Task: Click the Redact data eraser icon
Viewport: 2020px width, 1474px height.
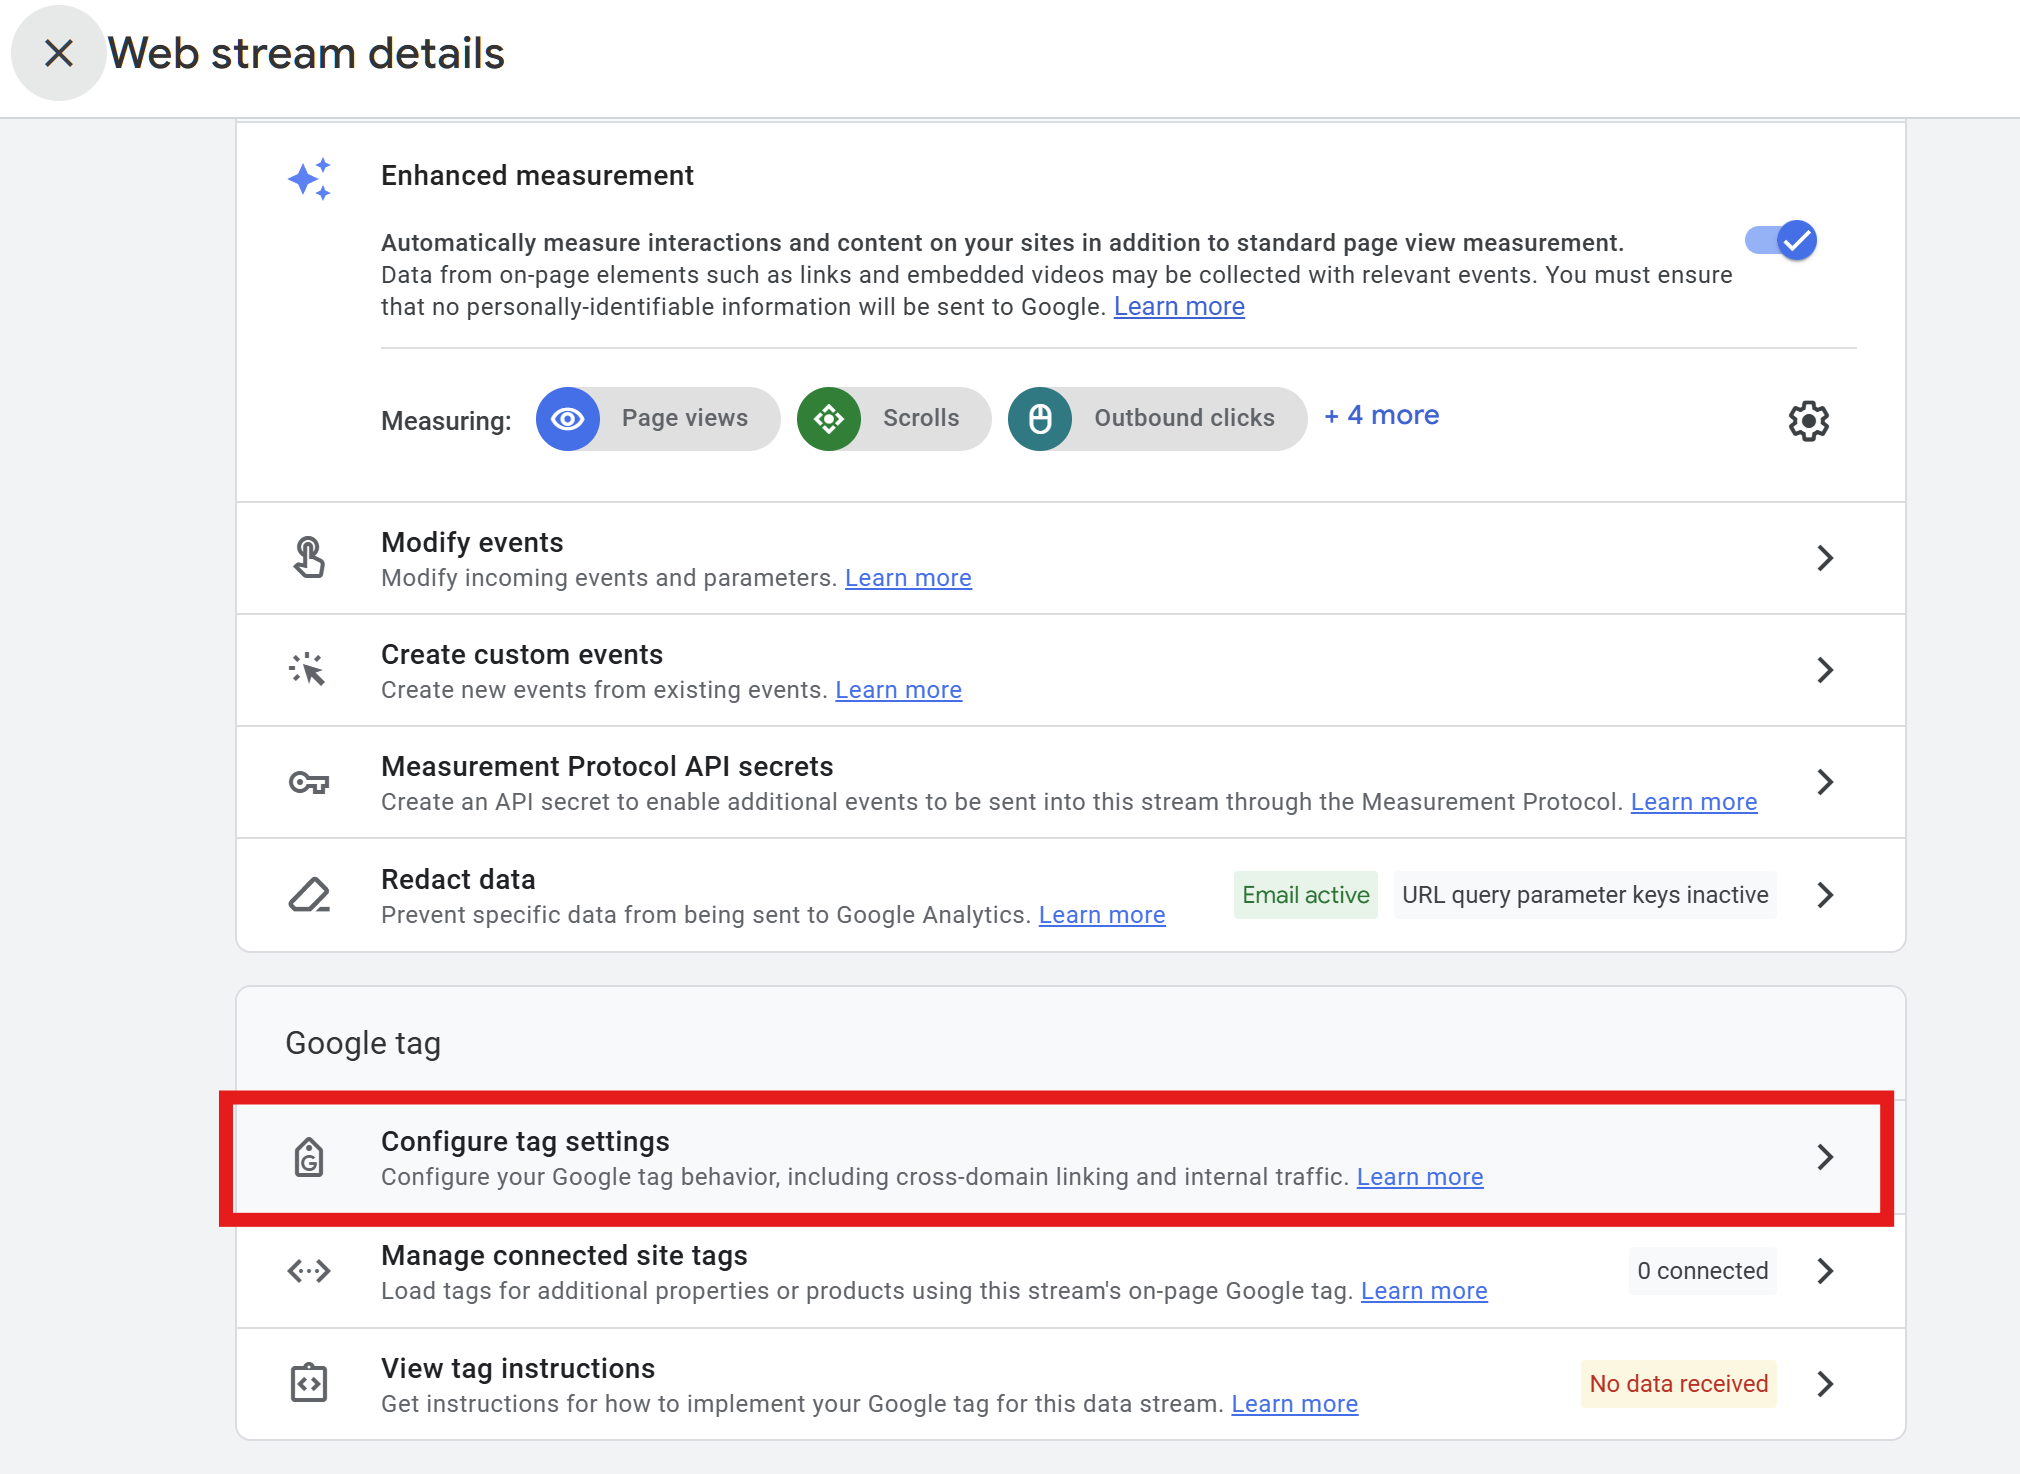Action: (309, 895)
